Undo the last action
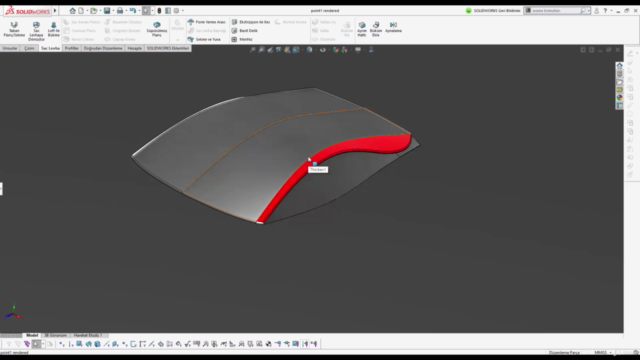Screen dimensions: 640x360 (x=133, y=11)
